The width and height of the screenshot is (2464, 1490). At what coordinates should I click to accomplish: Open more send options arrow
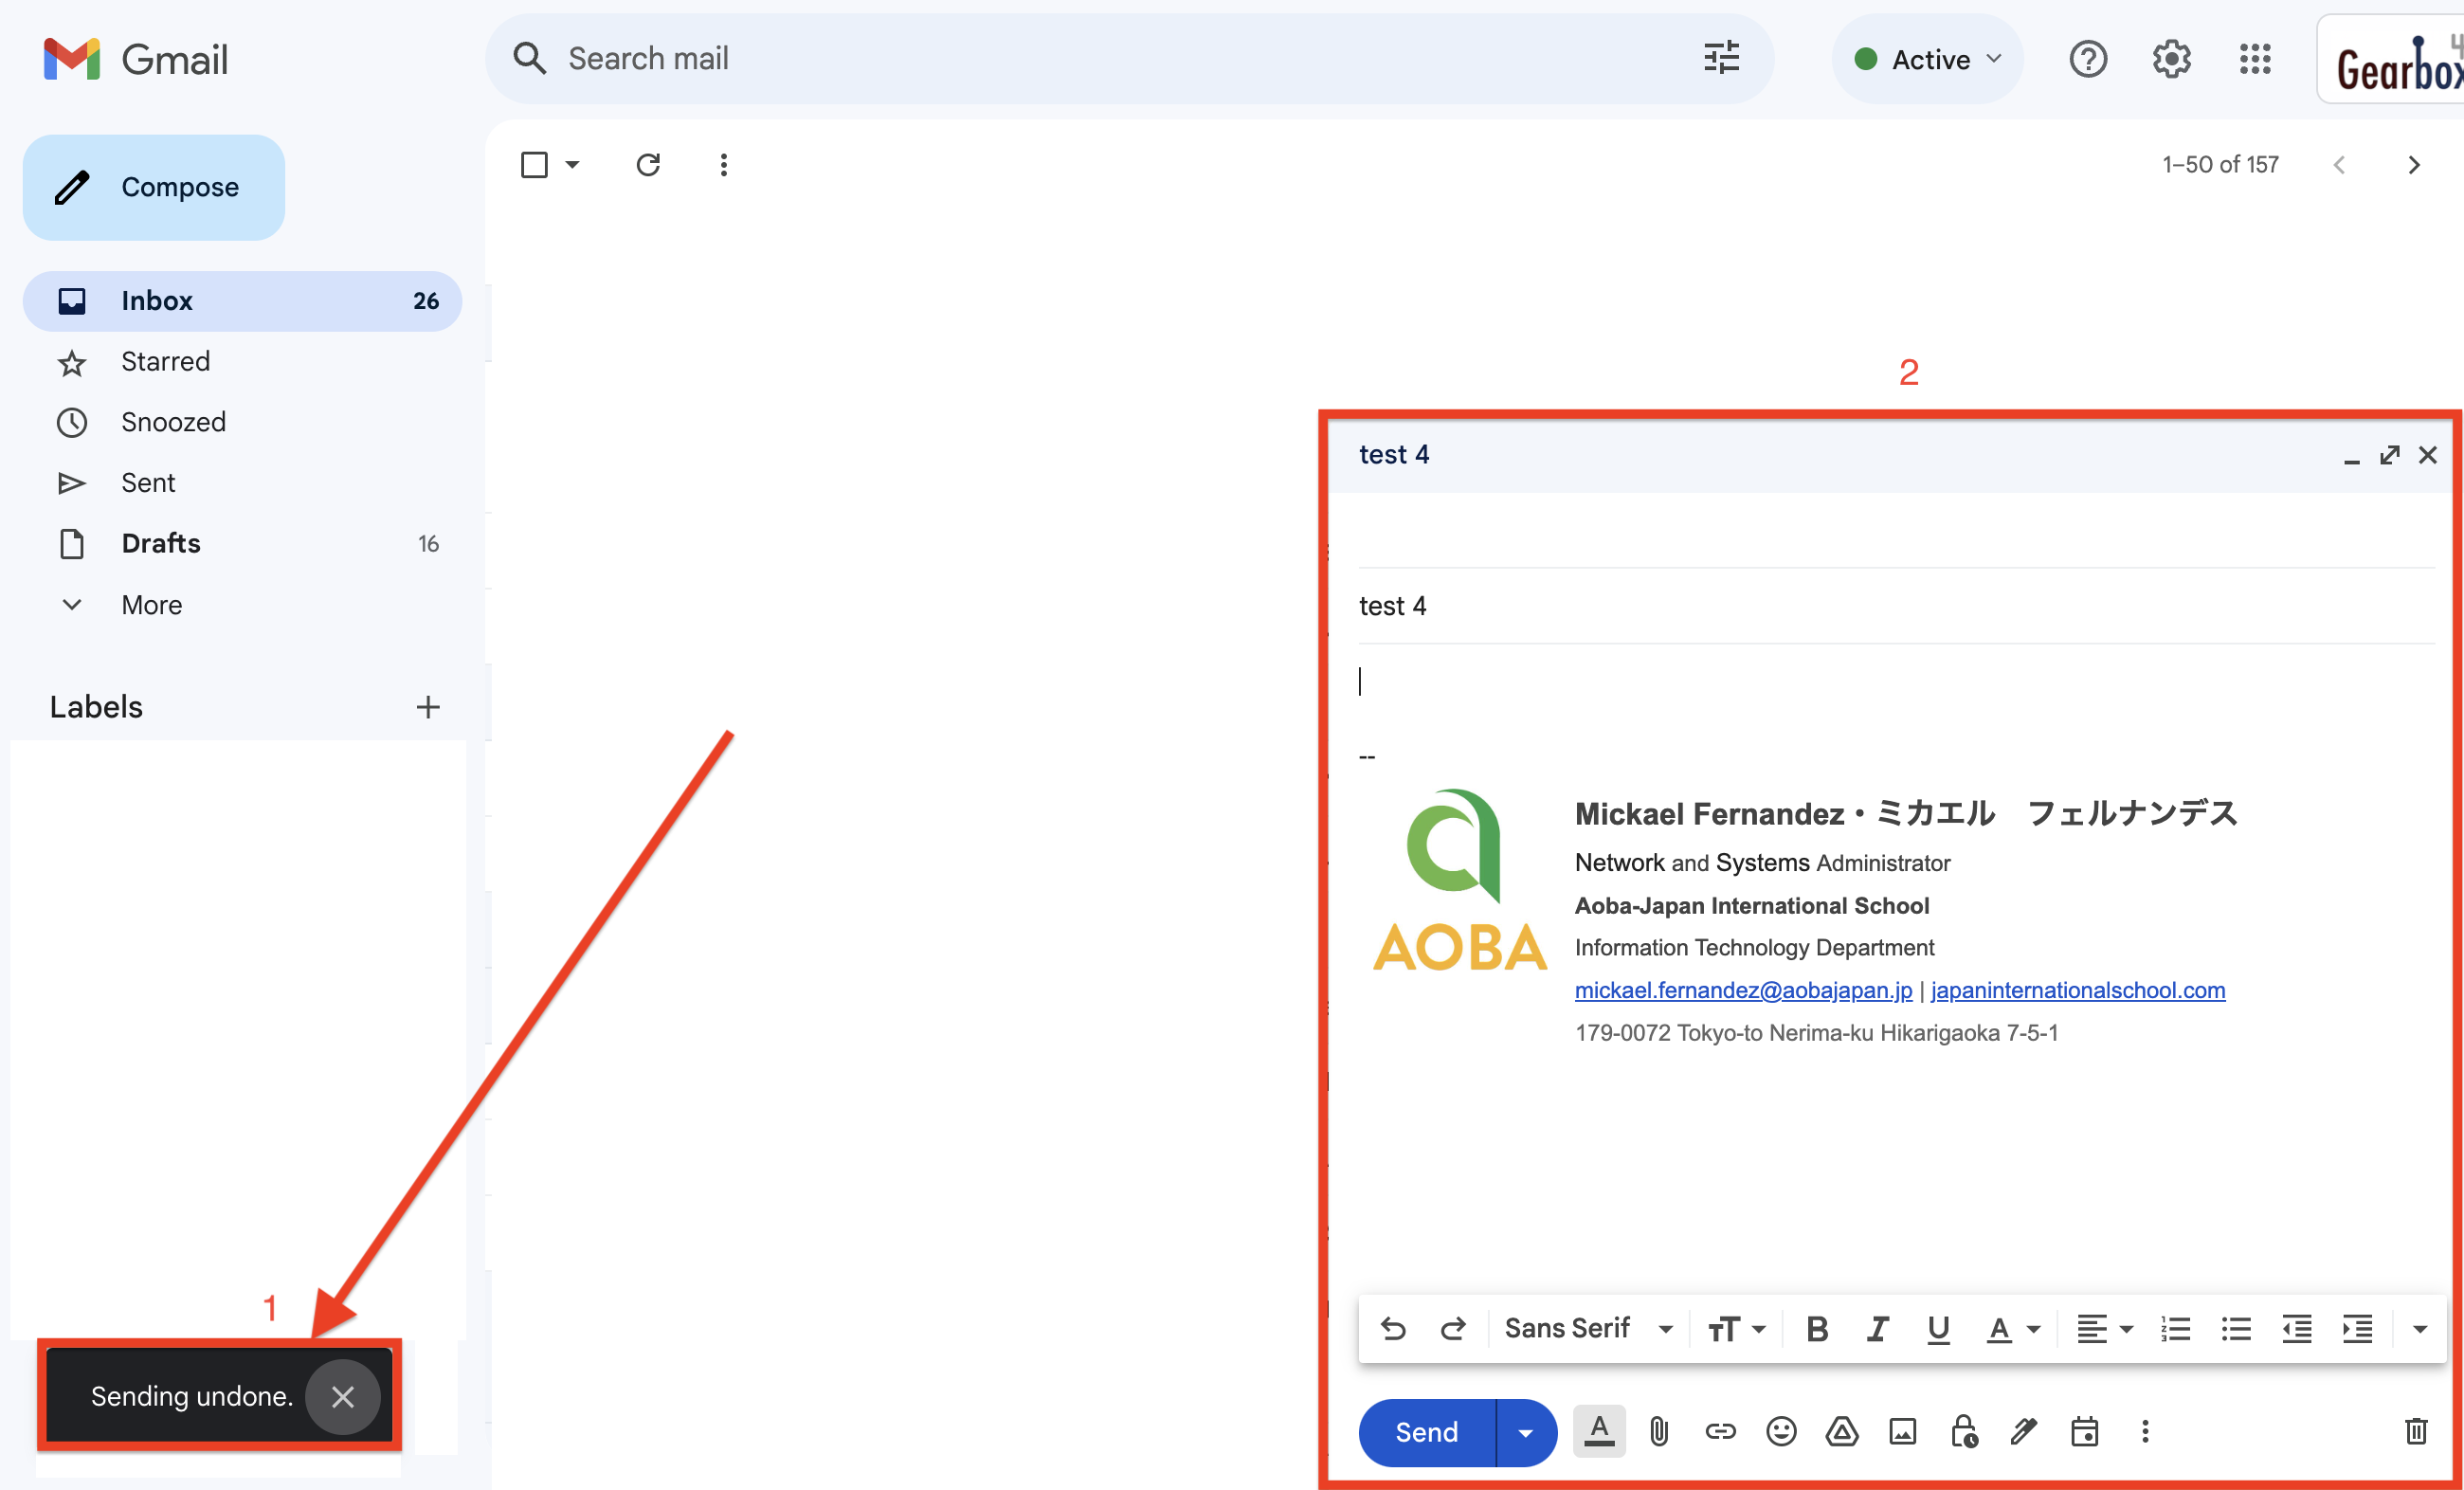click(x=1525, y=1433)
